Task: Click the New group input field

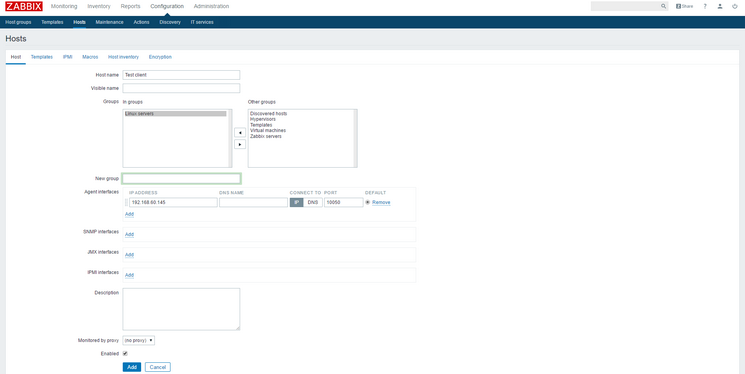Action: pos(181,179)
